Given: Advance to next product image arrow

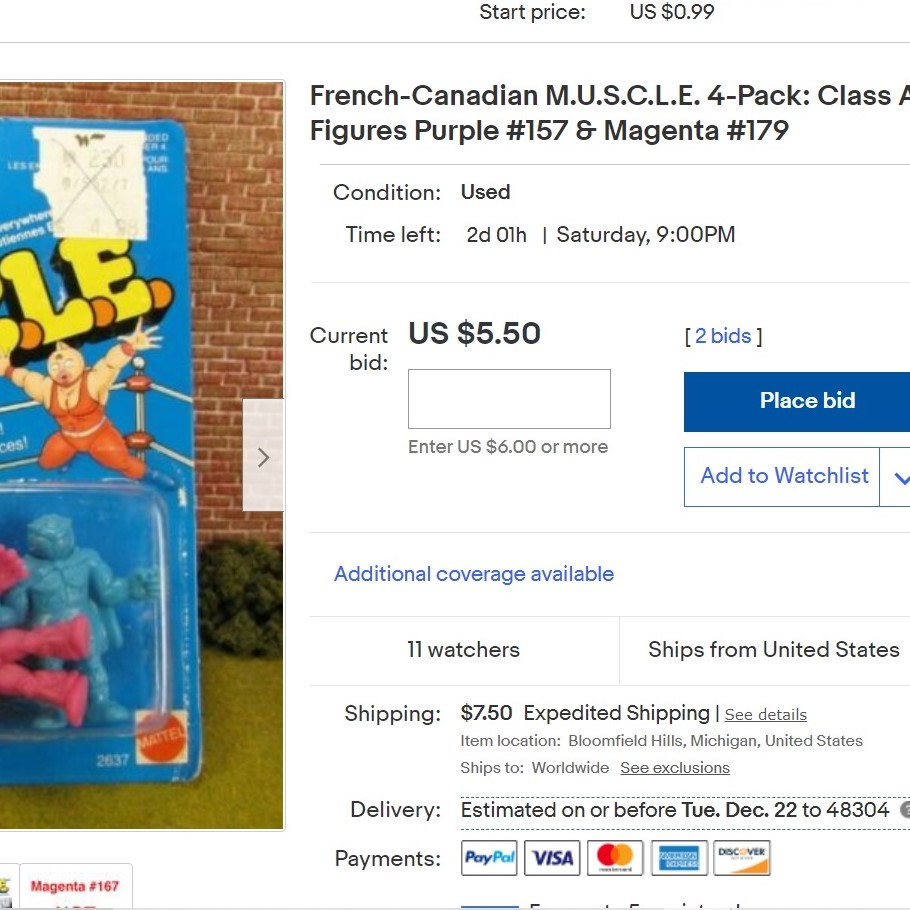Looking at the screenshot, I should pos(263,455).
